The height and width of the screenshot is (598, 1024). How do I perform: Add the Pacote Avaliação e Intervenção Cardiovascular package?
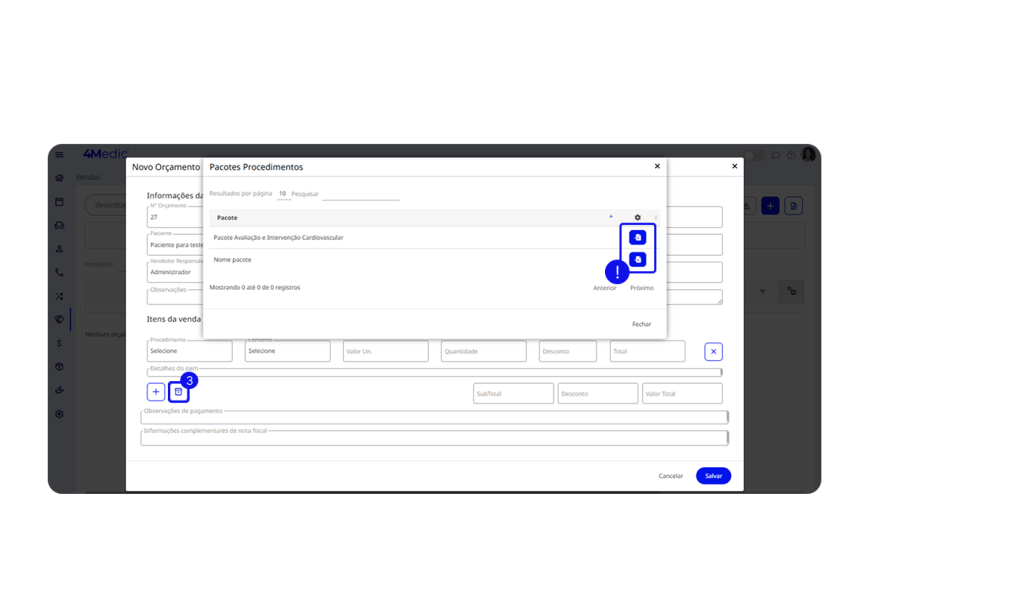coord(638,237)
